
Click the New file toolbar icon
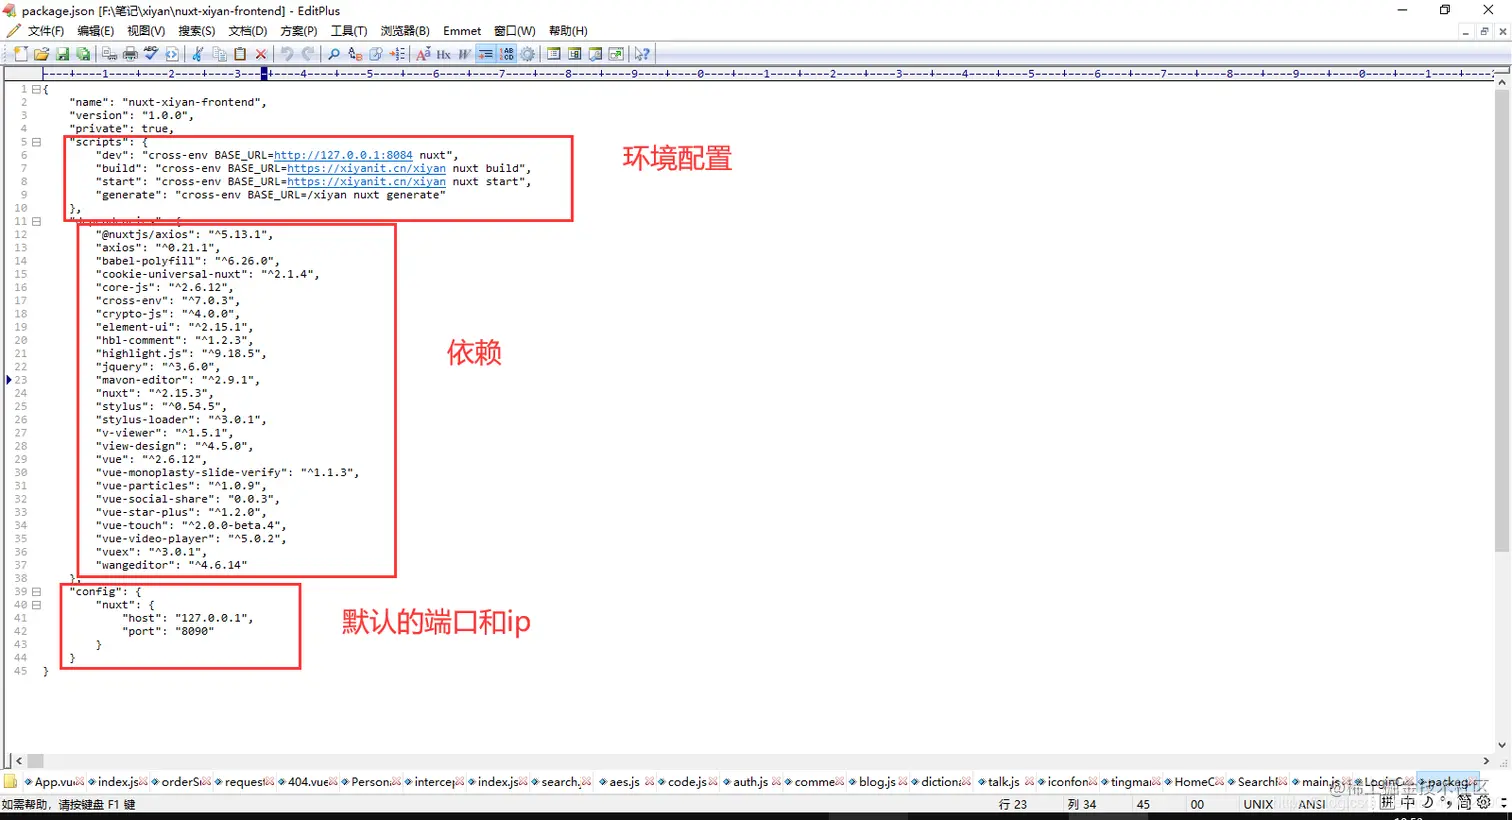pyautogui.click(x=20, y=54)
